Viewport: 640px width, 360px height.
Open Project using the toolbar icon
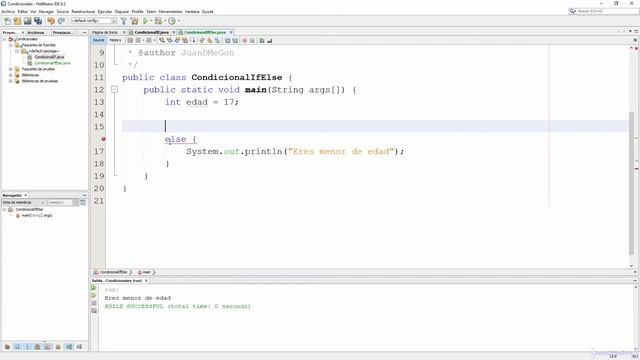point(27,21)
